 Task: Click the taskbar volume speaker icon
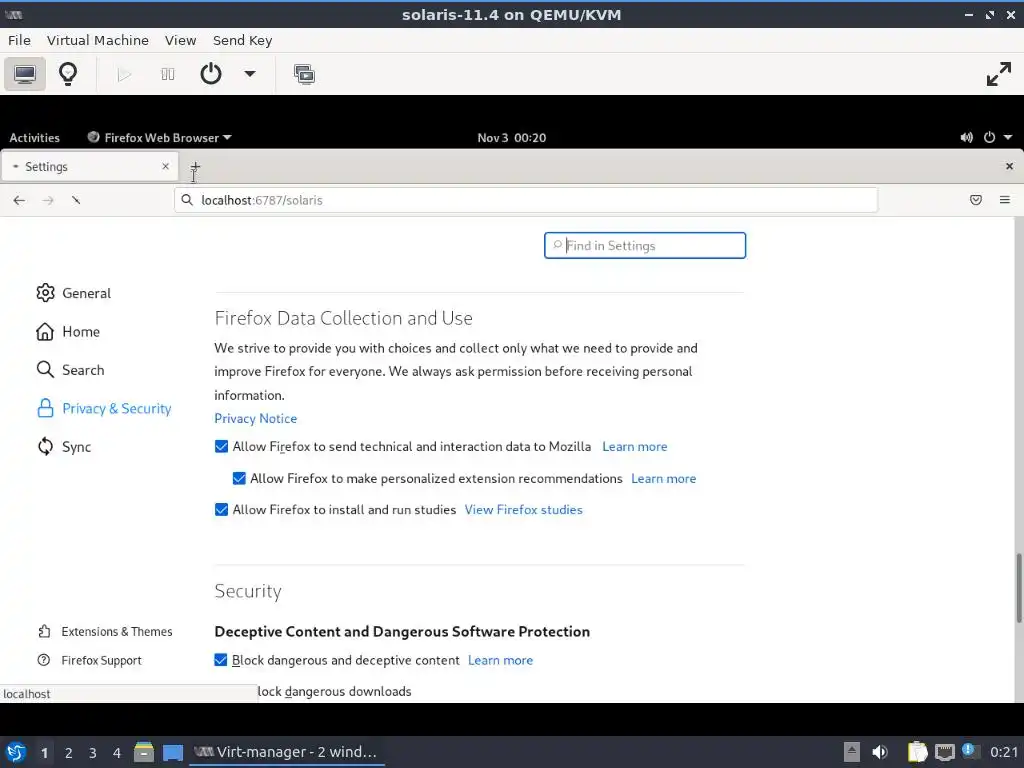click(x=880, y=752)
